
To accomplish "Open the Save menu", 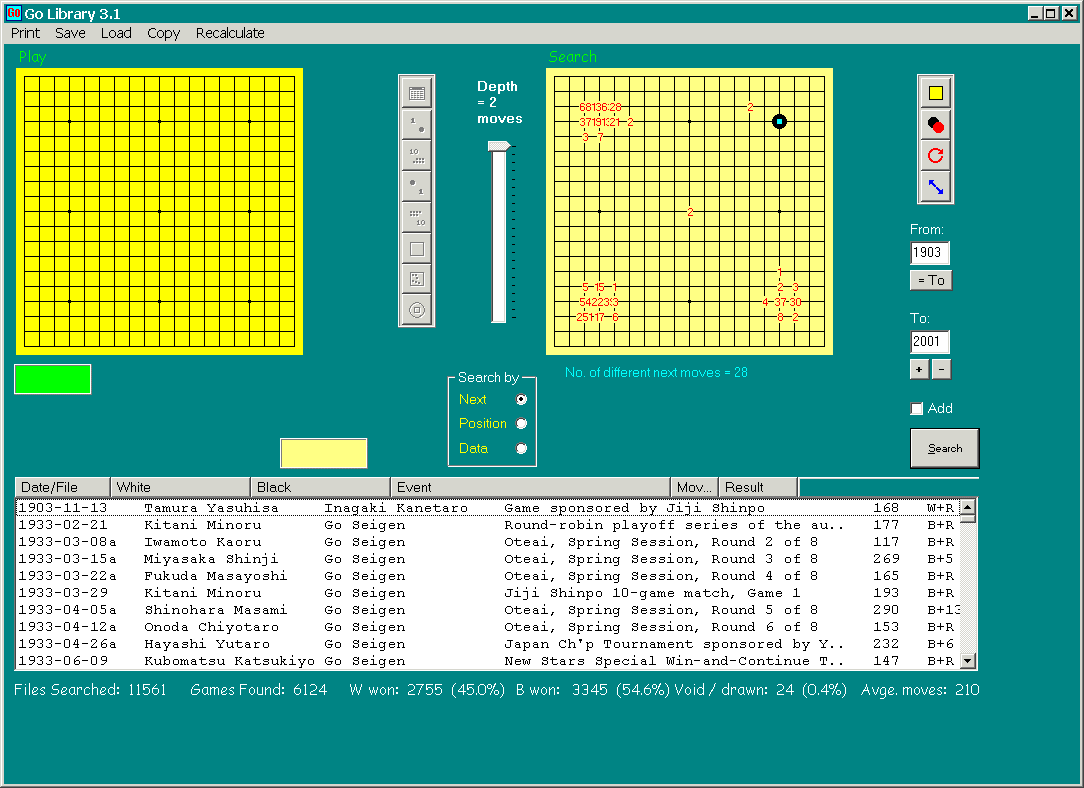I will [71, 33].
